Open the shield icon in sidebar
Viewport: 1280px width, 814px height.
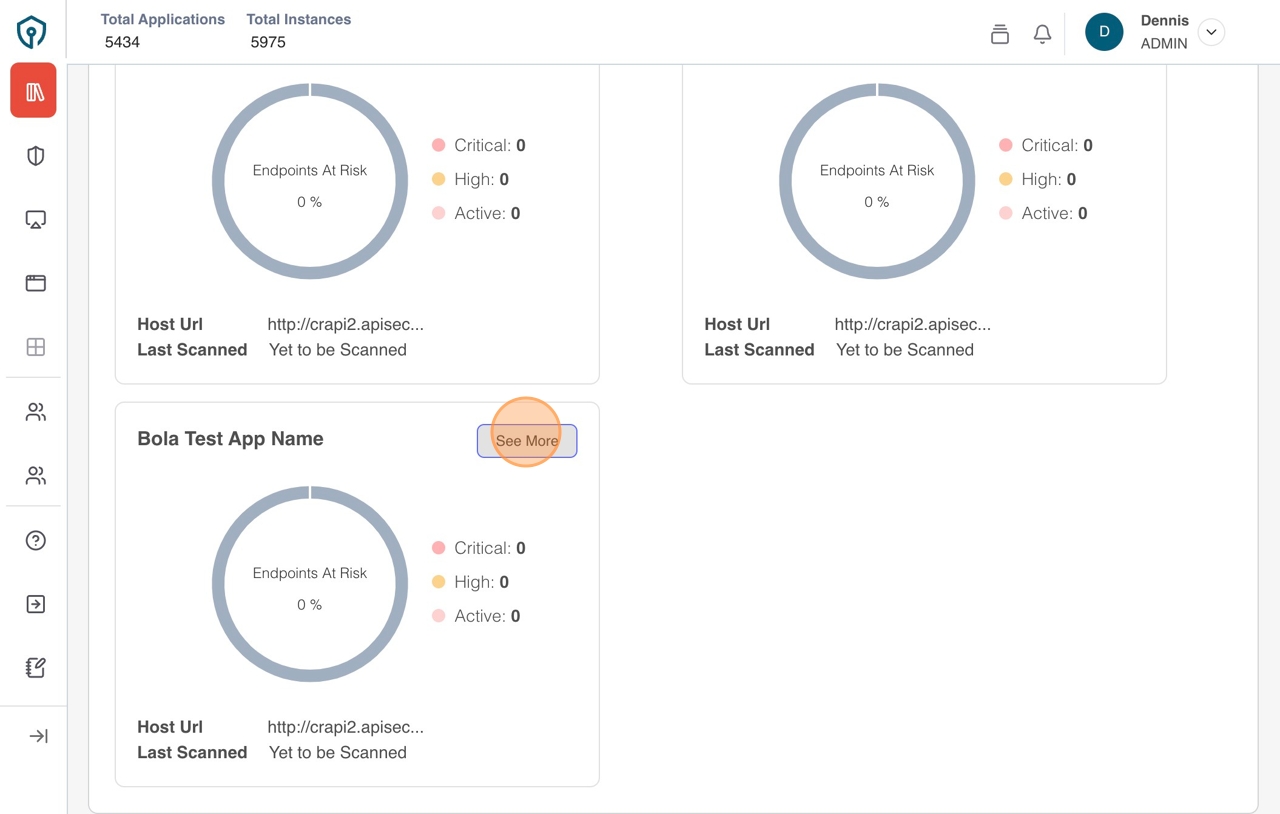point(36,156)
